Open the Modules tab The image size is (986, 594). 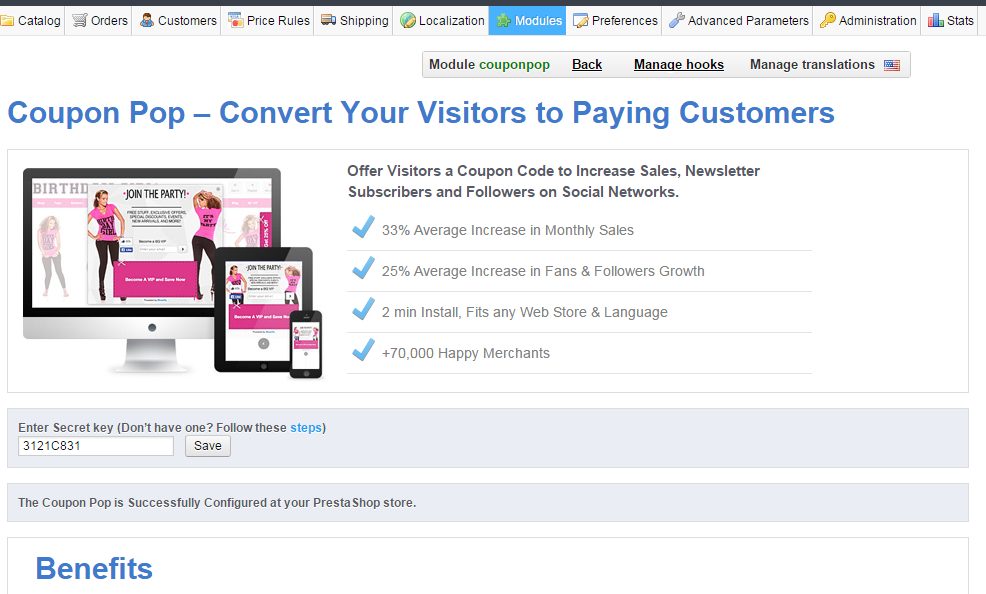coord(528,20)
